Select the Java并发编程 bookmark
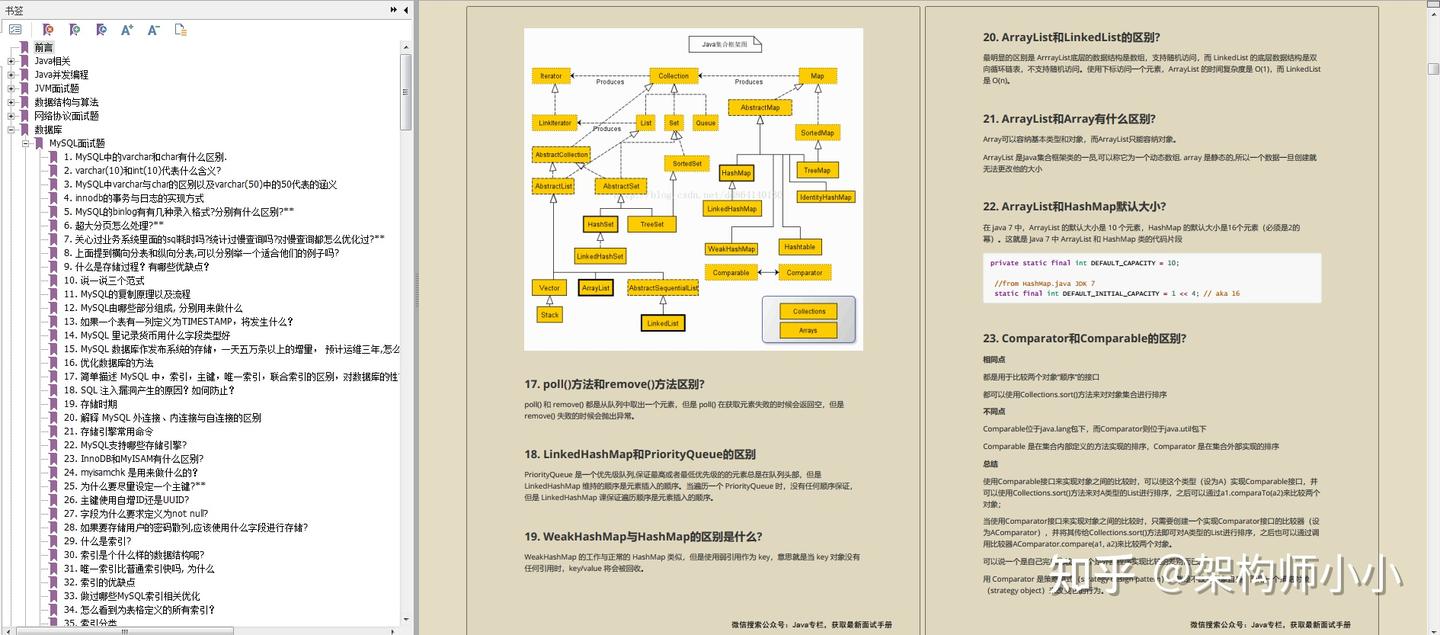This screenshot has height=635, width=1440. pyautogui.click(x=61, y=75)
